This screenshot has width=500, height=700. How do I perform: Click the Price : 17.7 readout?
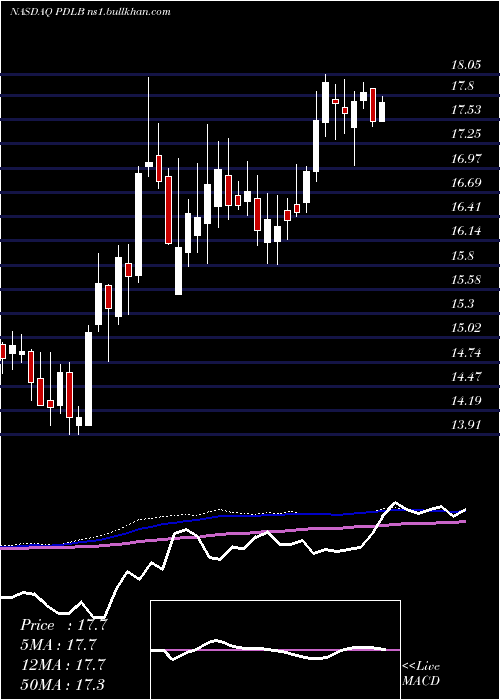(64, 625)
